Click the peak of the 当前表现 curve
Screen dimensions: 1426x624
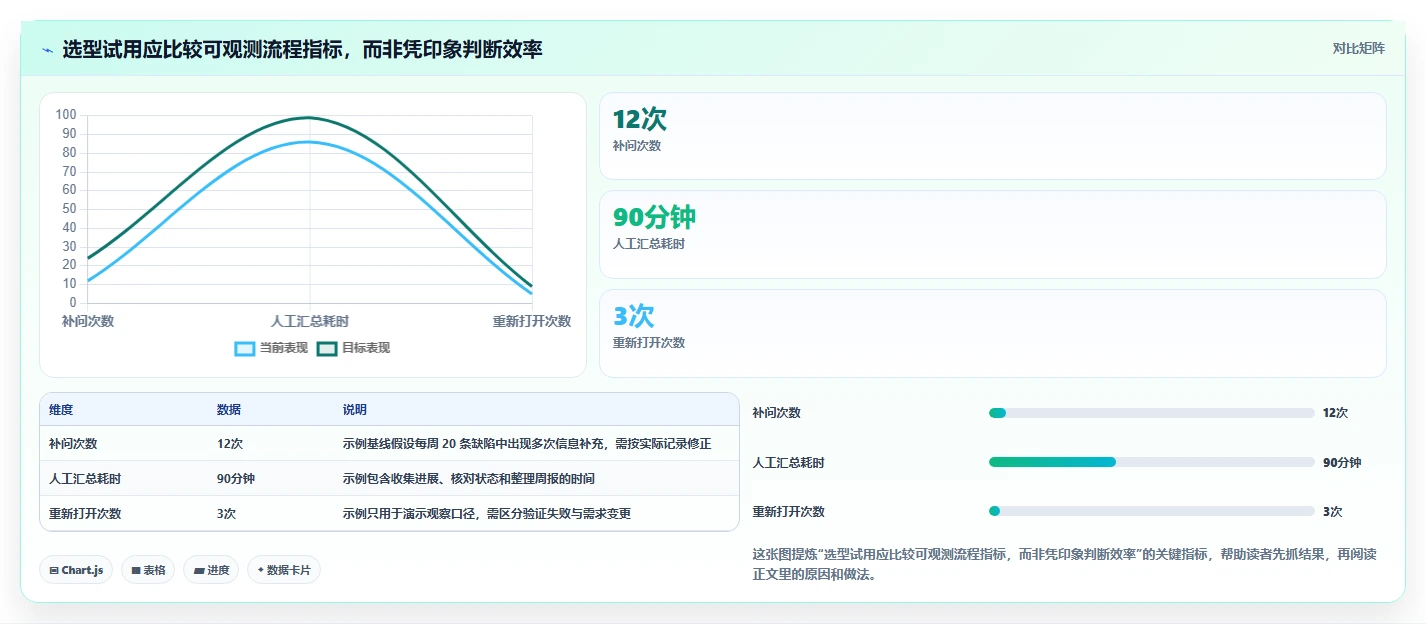(x=310, y=142)
